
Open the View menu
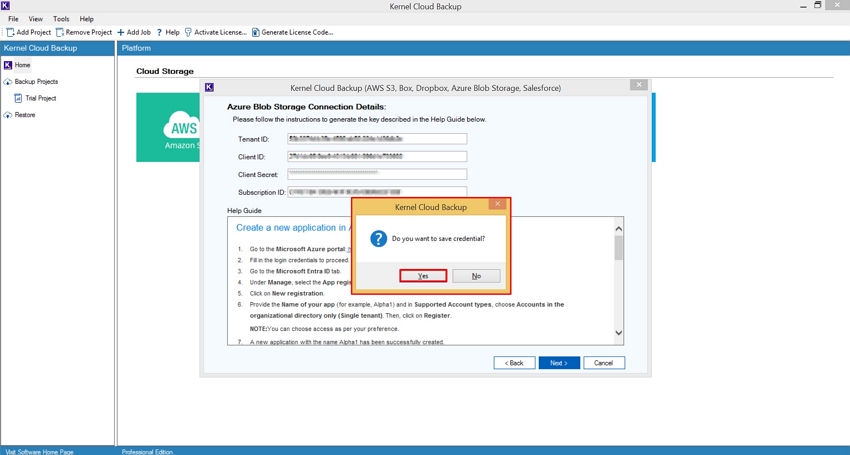pyautogui.click(x=36, y=18)
